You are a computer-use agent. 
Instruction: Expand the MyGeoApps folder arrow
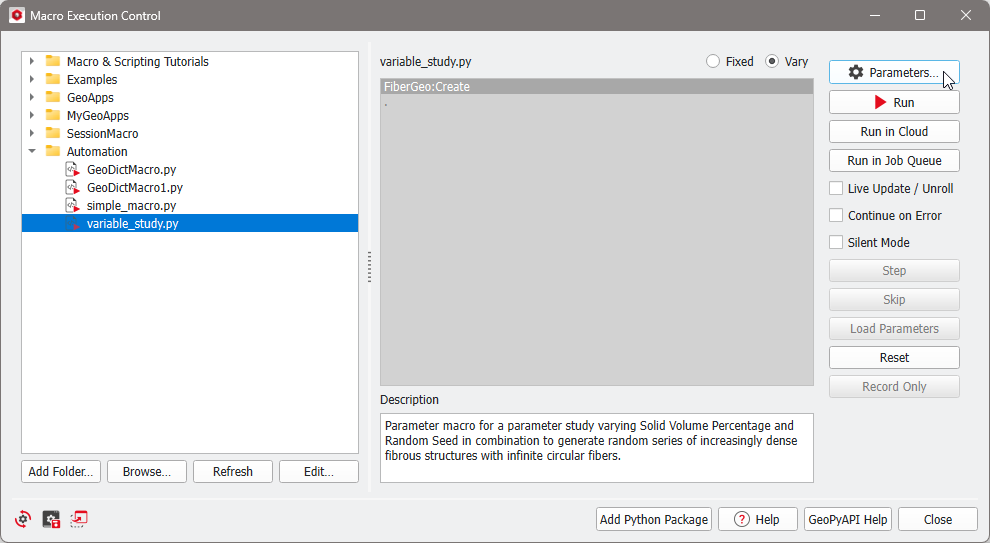(32, 116)
